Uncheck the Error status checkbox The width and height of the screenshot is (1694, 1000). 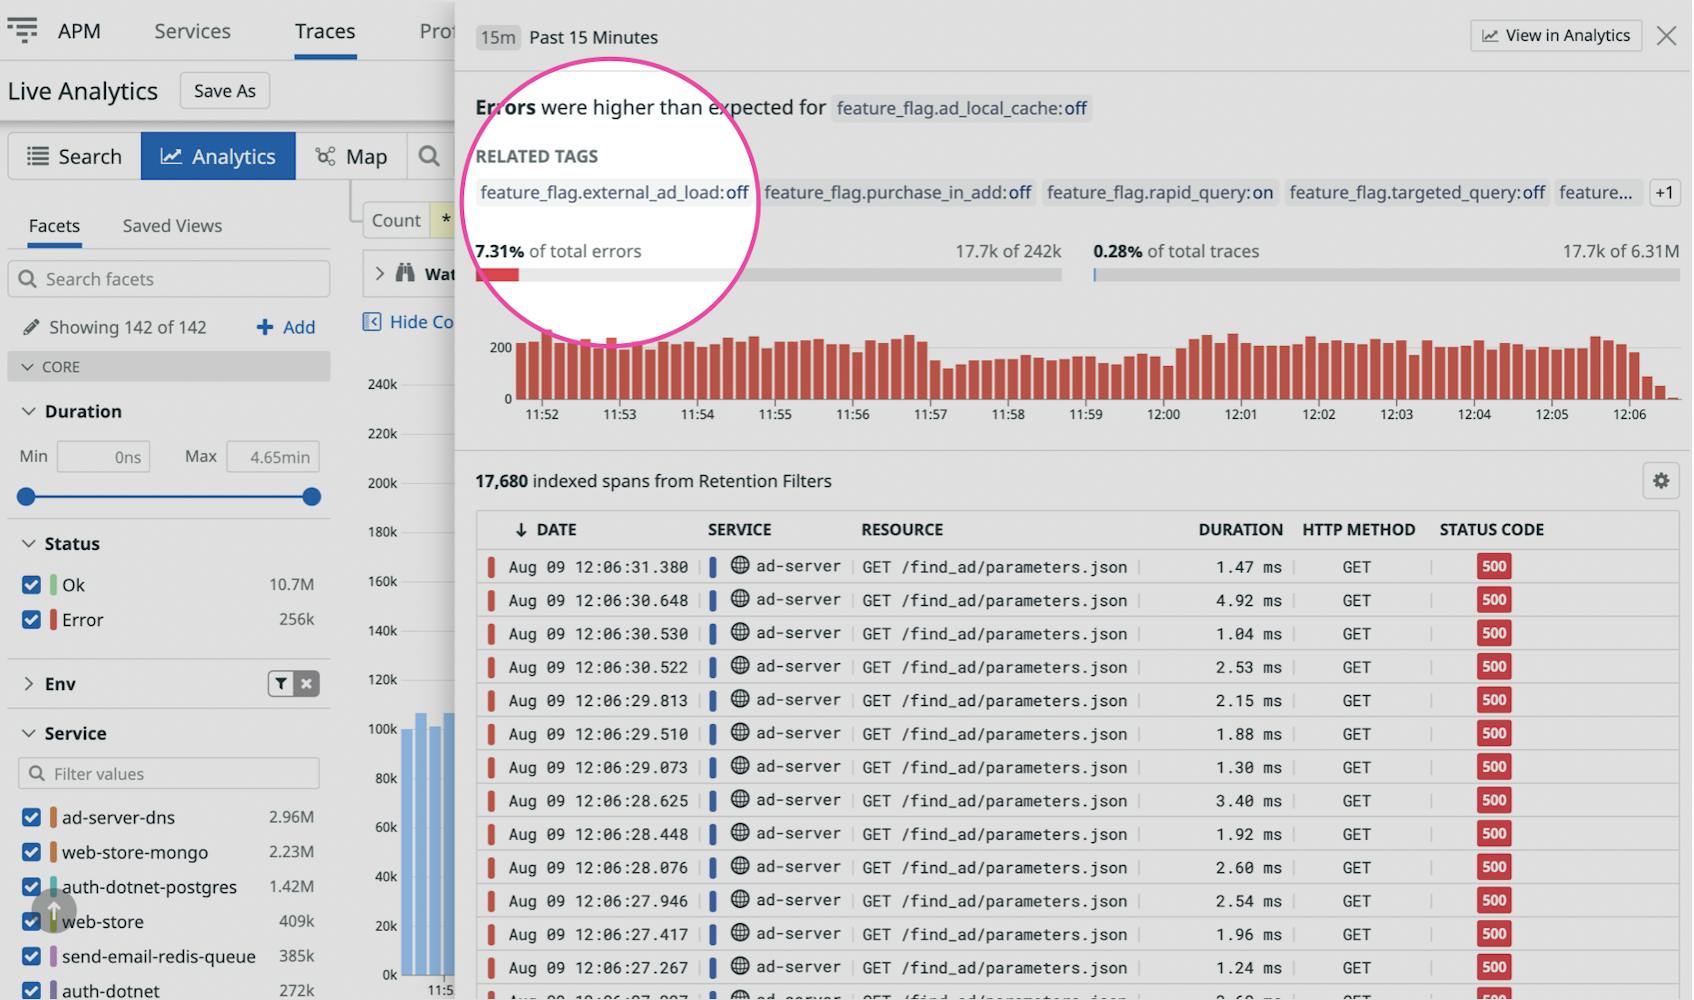pos(30,619)
